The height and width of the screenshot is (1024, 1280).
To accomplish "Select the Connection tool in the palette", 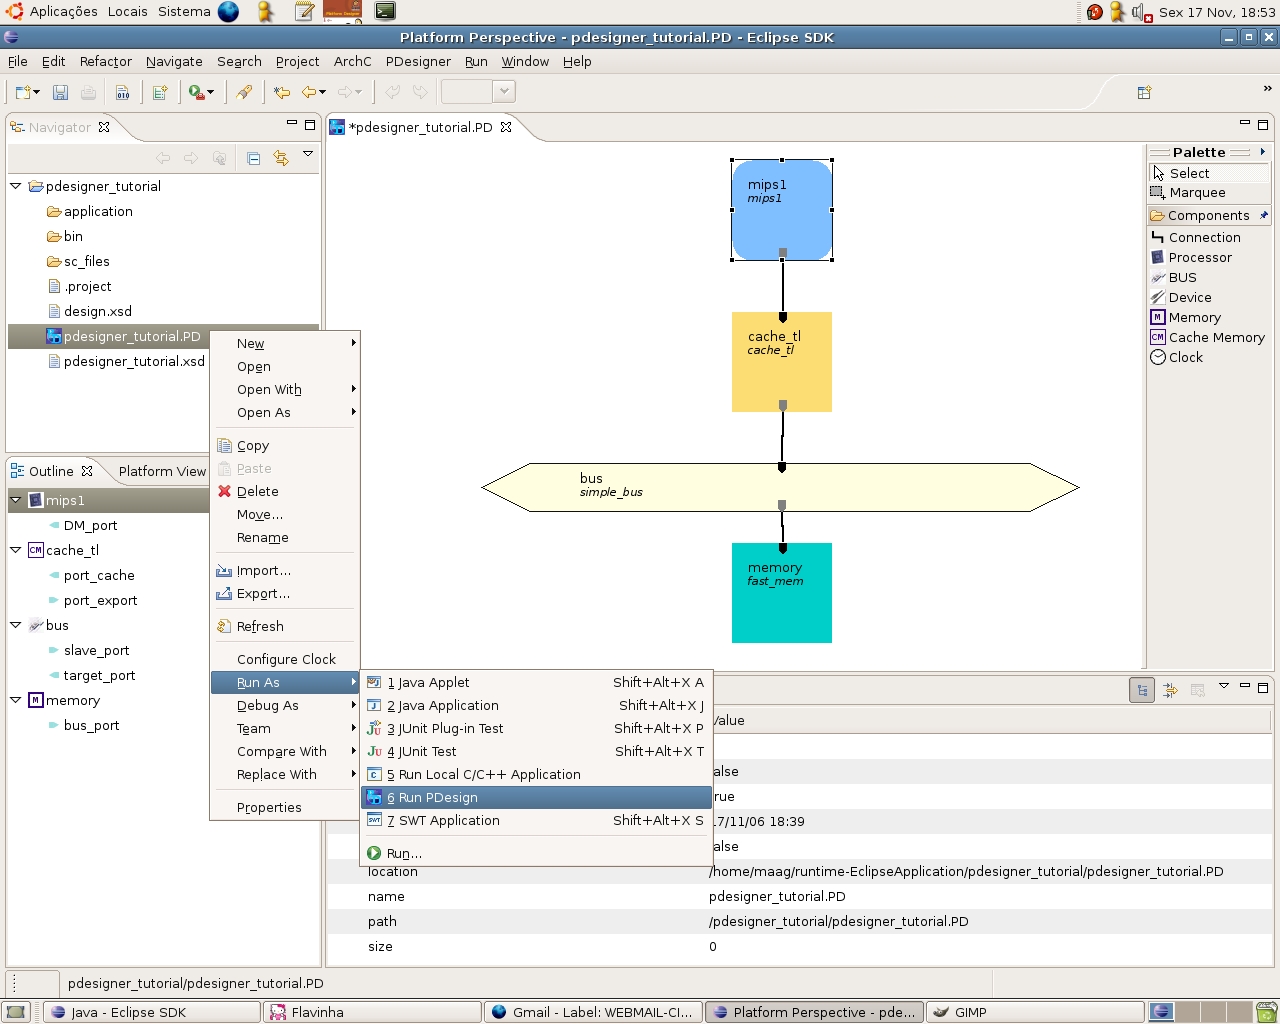I will pos(1196,237).
